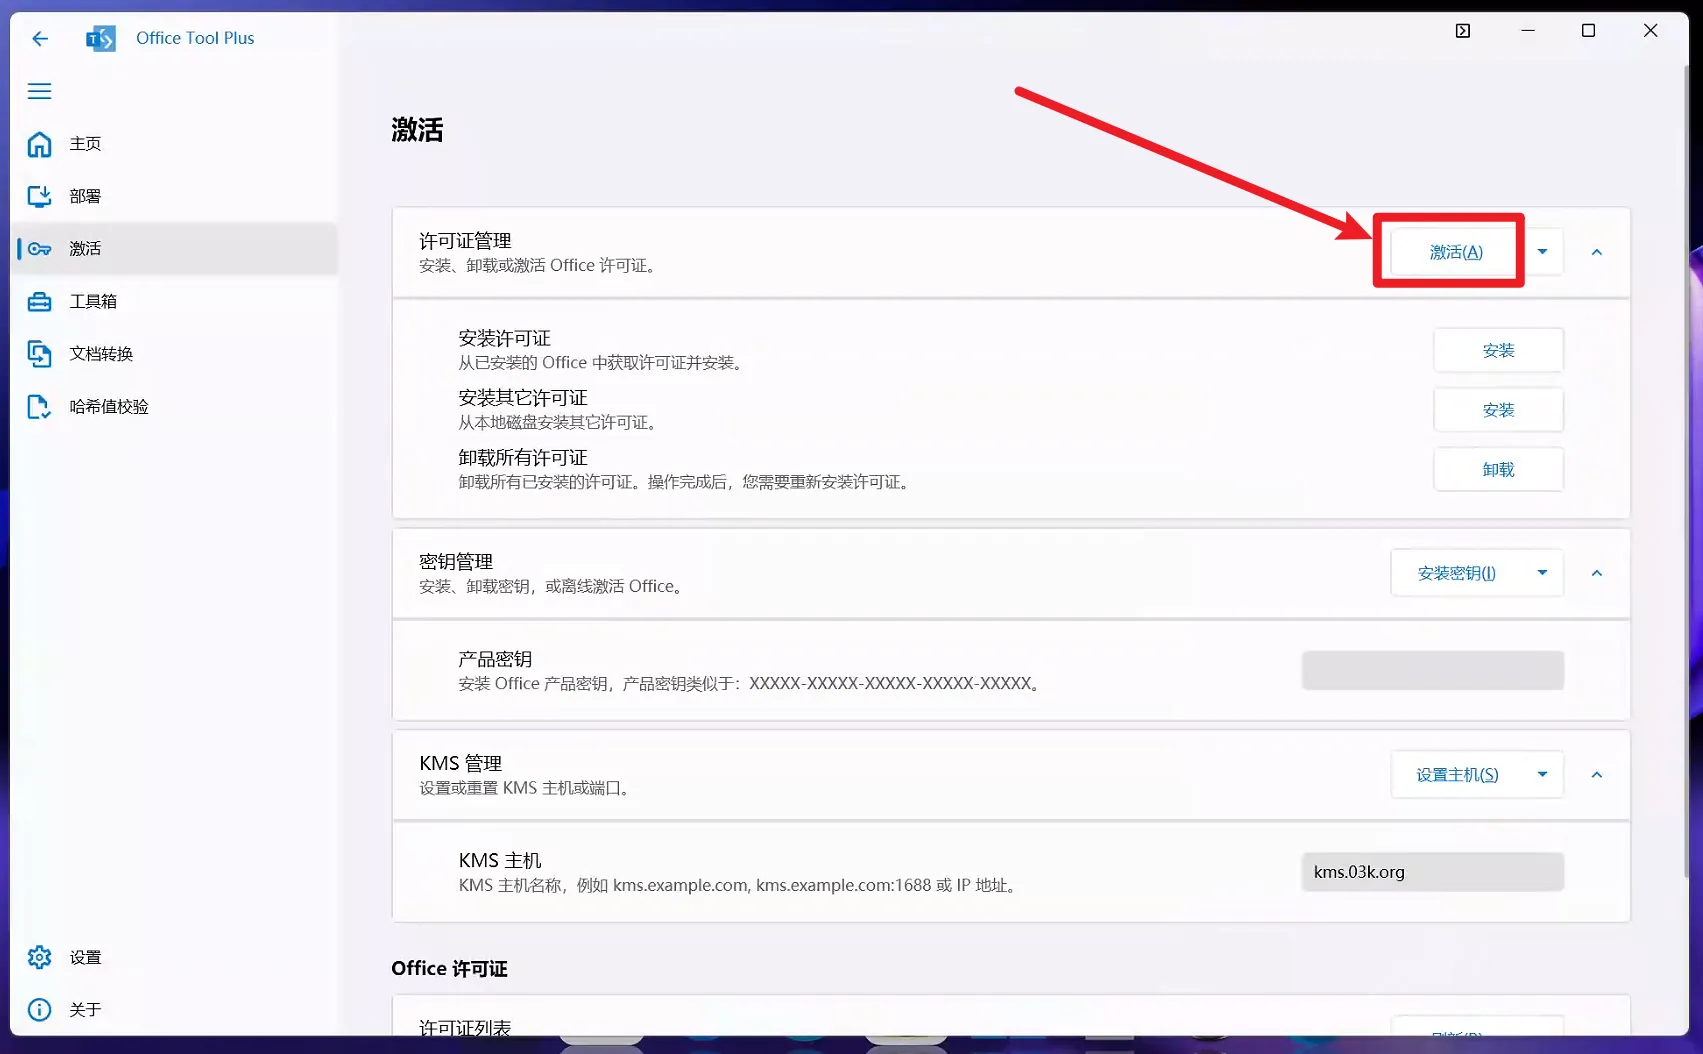Close the Office Tool Plus window
The height and width of the screenshot is (1054, 1703).
[1651, 31]
